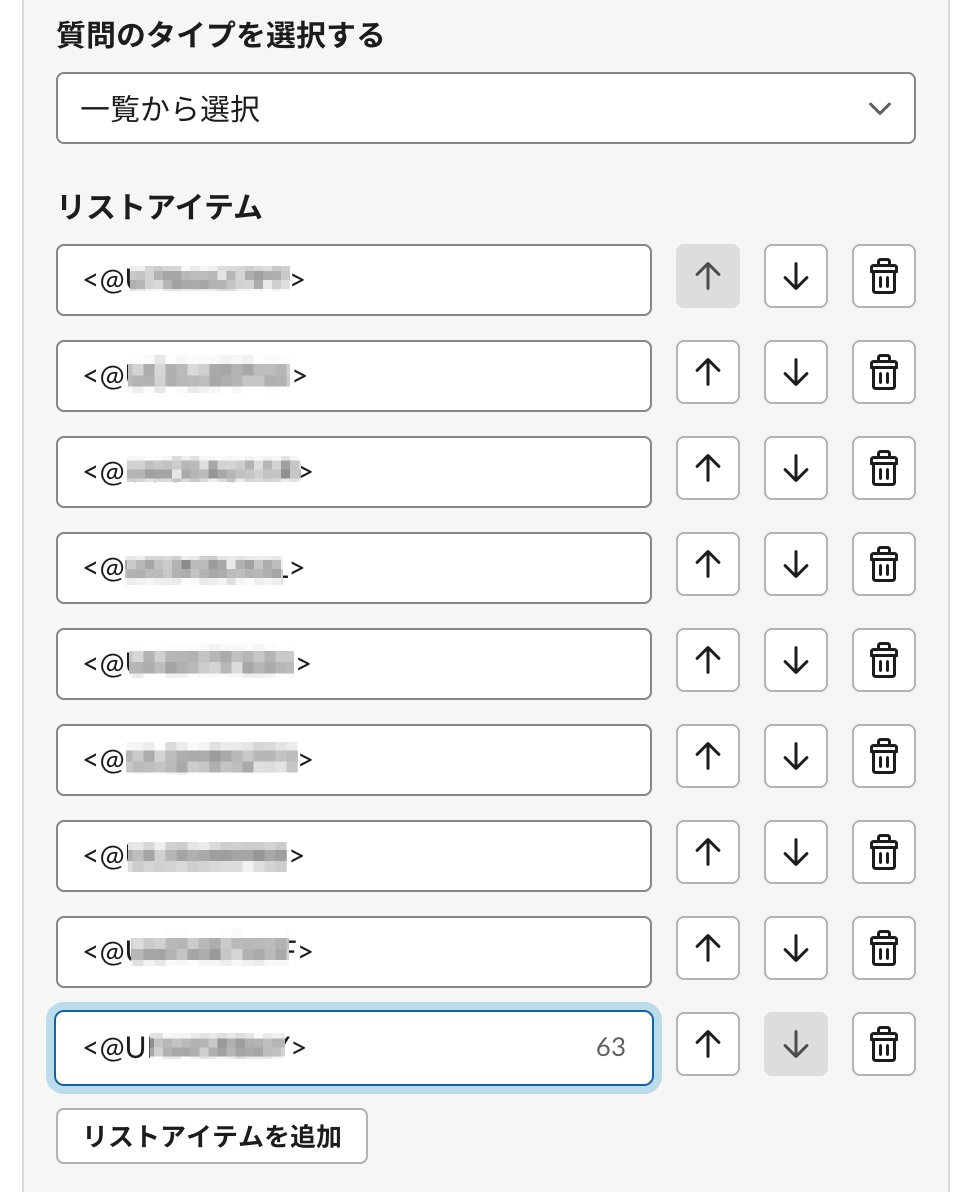Move the second list item up with the arrow
The width and height of the screenshot is (970, 1192).
(707, 372)
